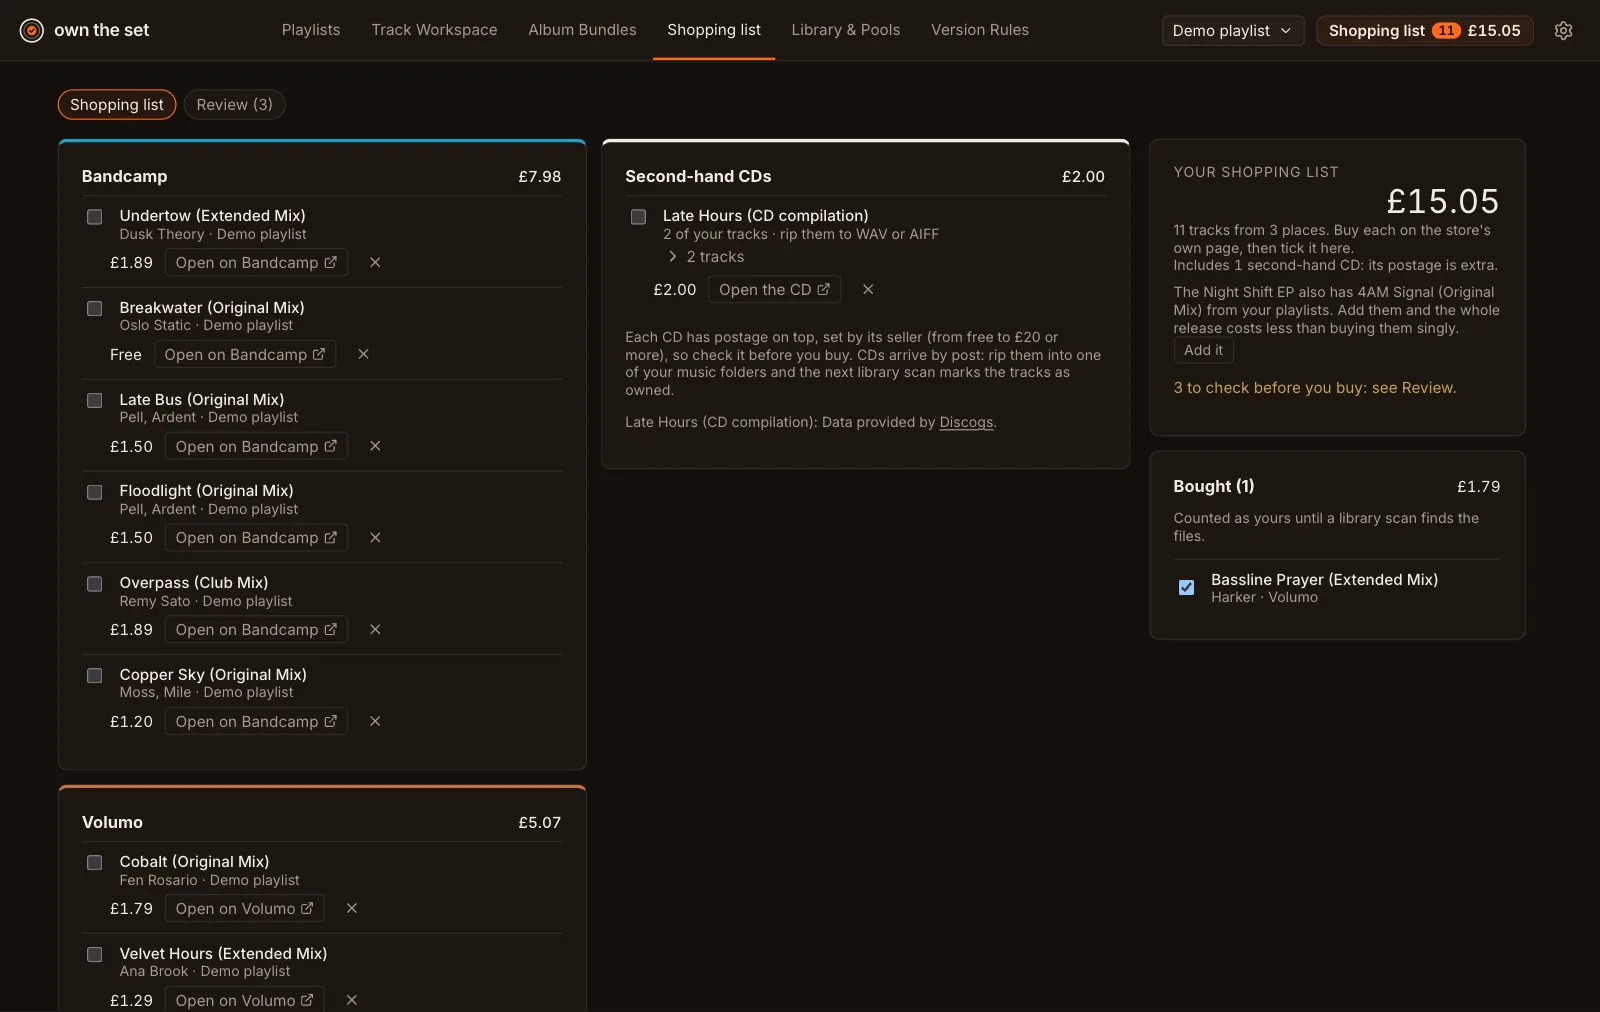Click the 'own the set' logo icon

[32, 31]
